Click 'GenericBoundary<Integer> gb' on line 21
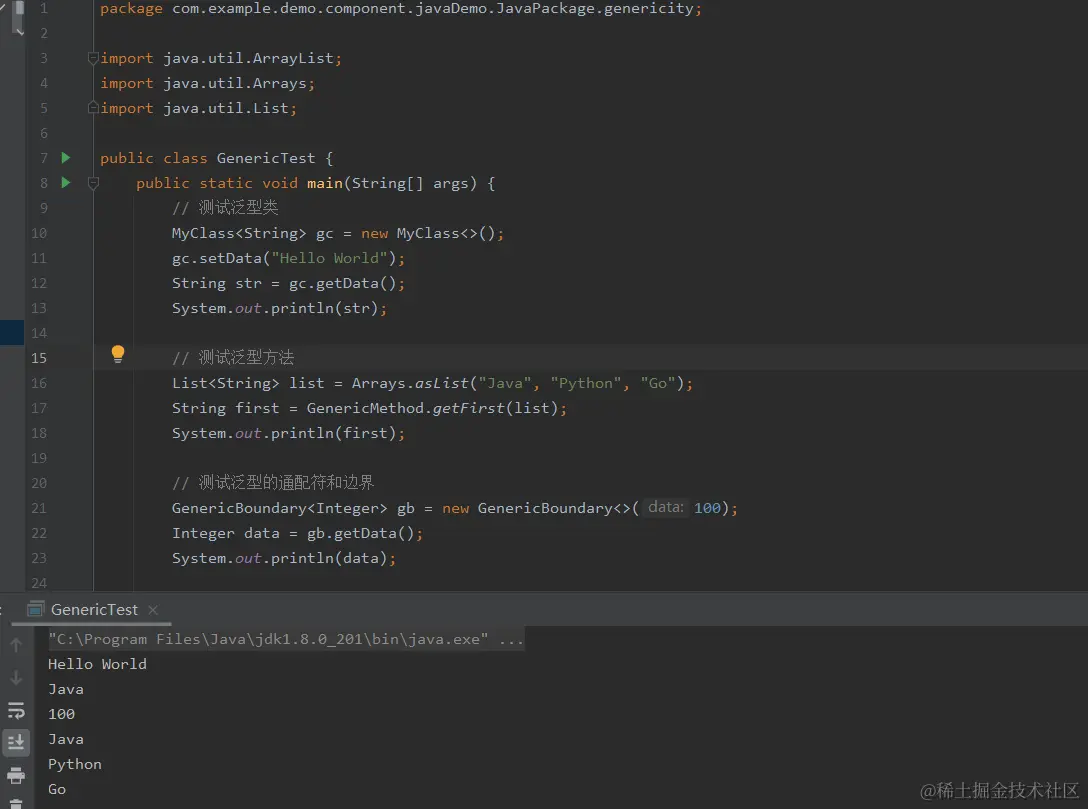 (294, 508)
